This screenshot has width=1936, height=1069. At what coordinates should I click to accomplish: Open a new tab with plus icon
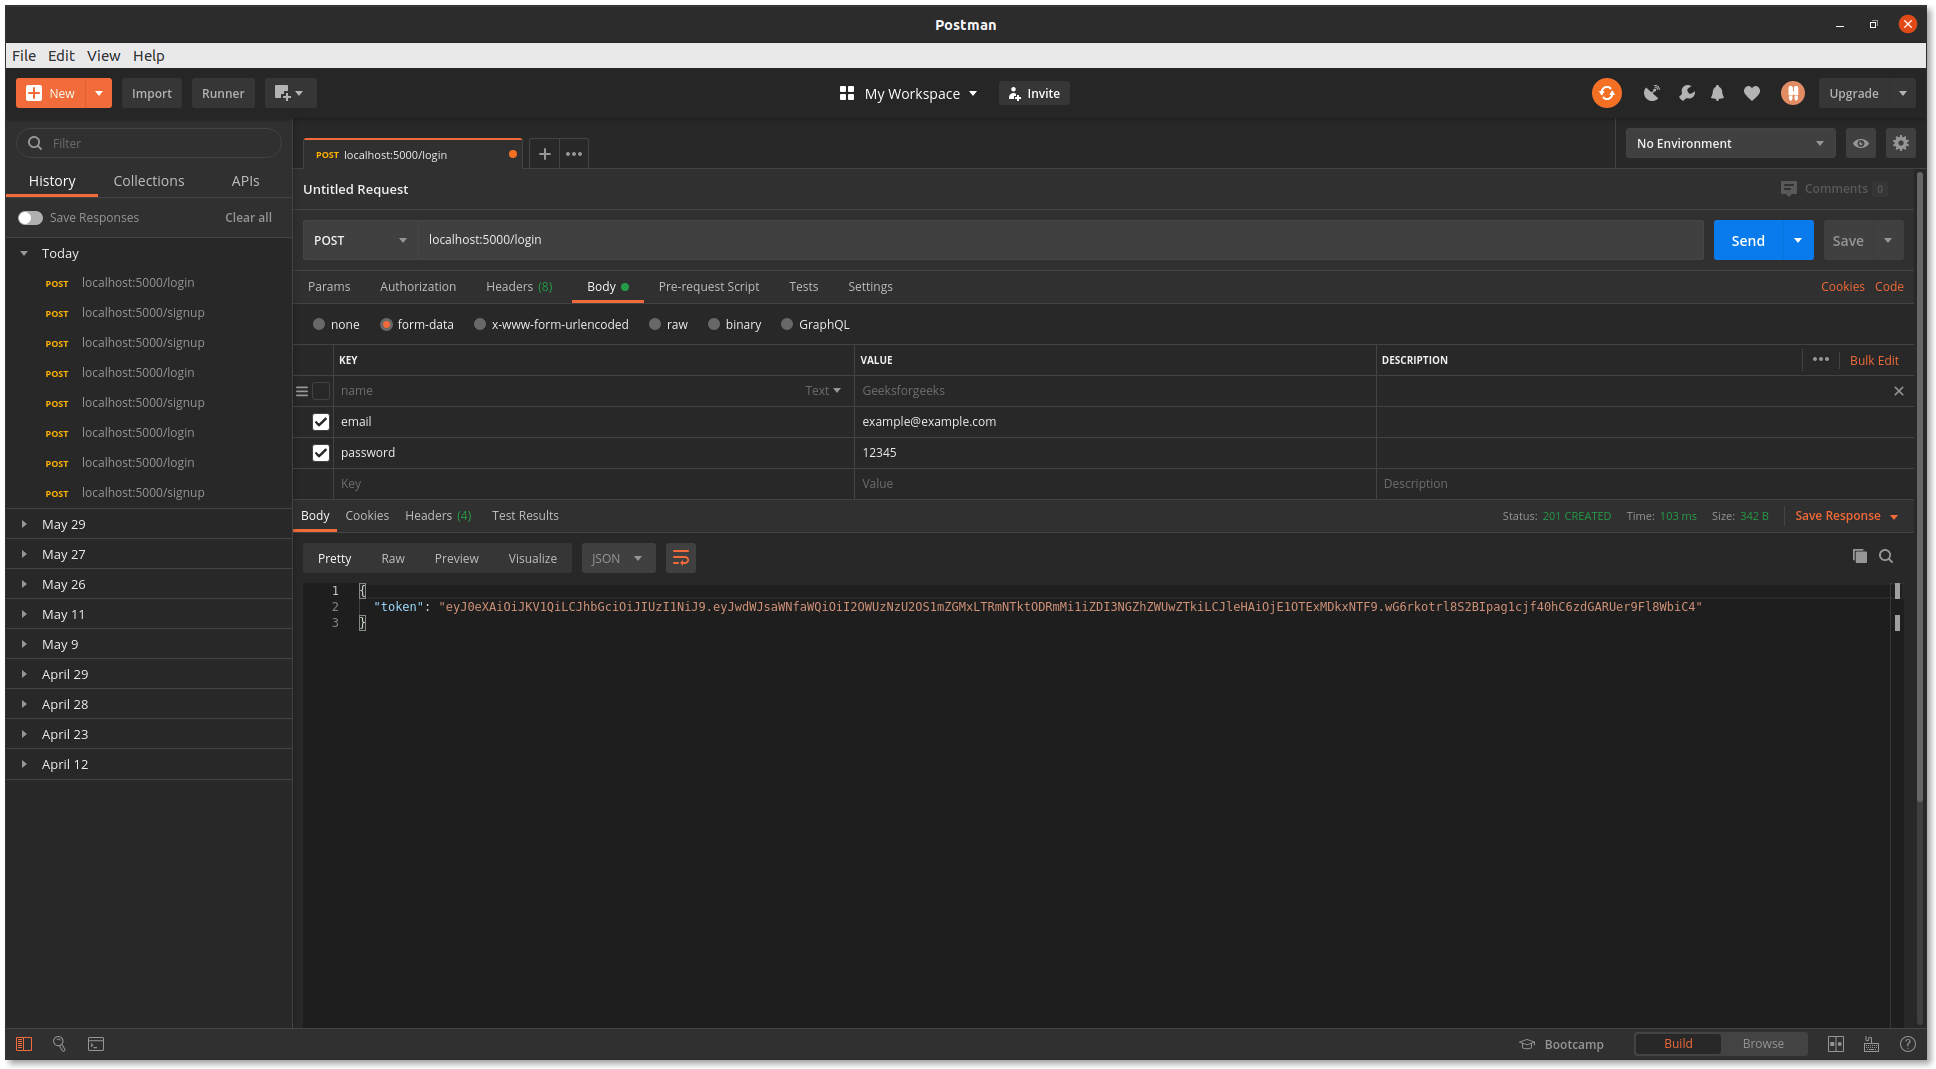click(x=544, y=154)
